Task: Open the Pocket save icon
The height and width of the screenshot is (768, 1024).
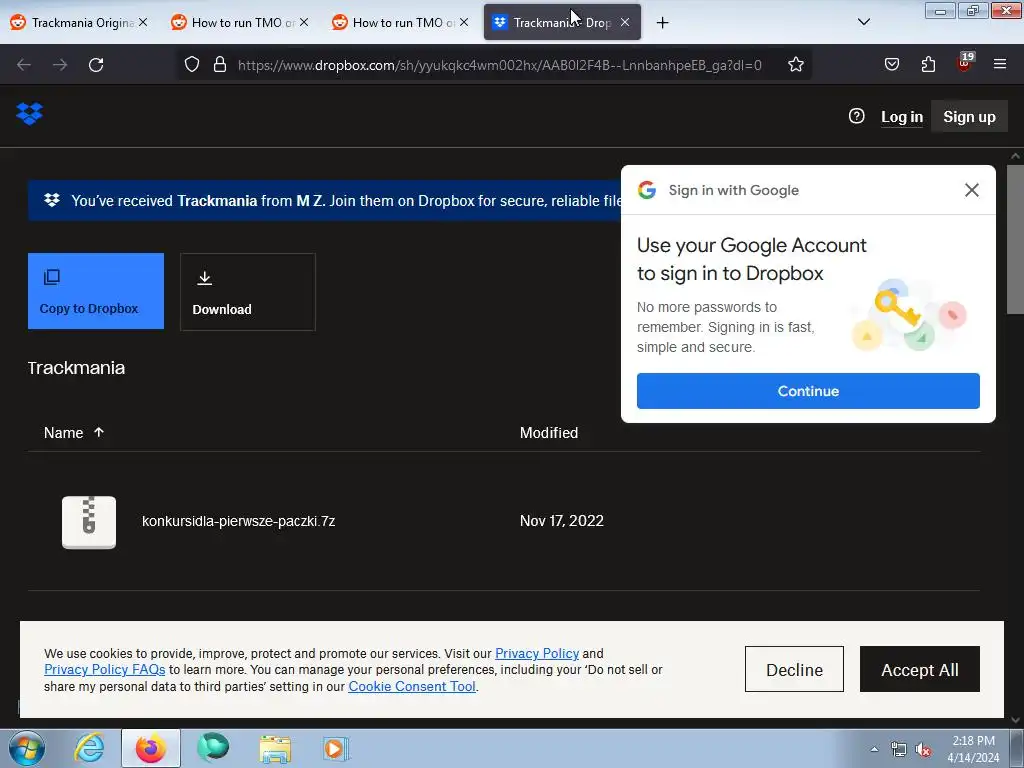Action: coord(891,64)
